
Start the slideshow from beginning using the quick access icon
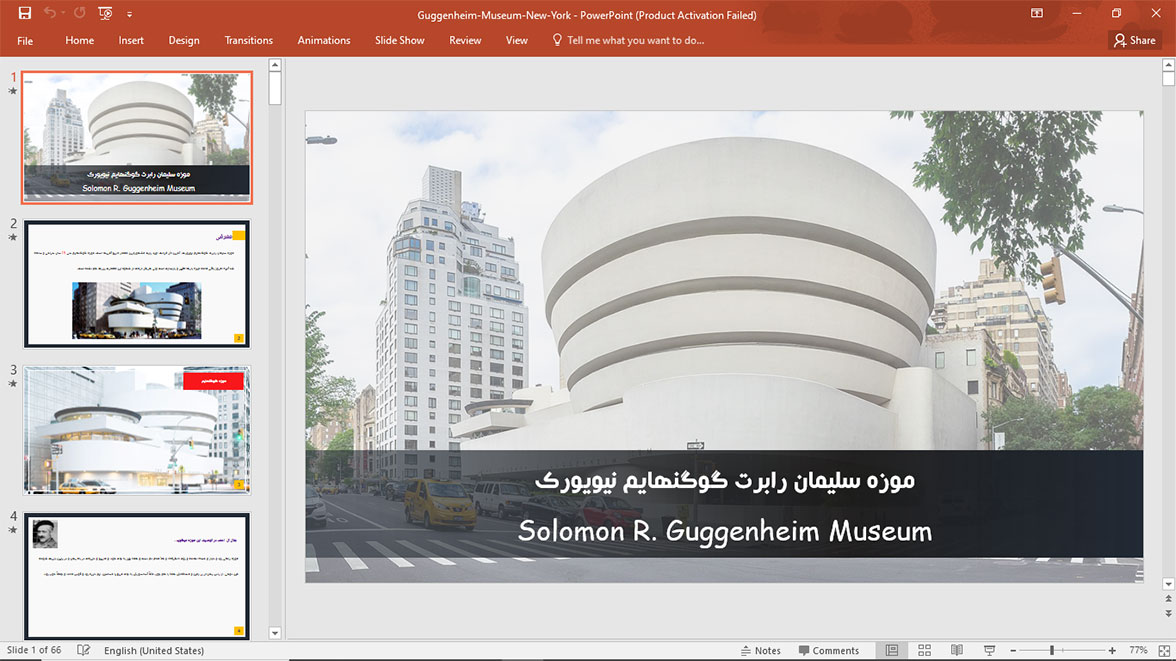tap(105, 14)
